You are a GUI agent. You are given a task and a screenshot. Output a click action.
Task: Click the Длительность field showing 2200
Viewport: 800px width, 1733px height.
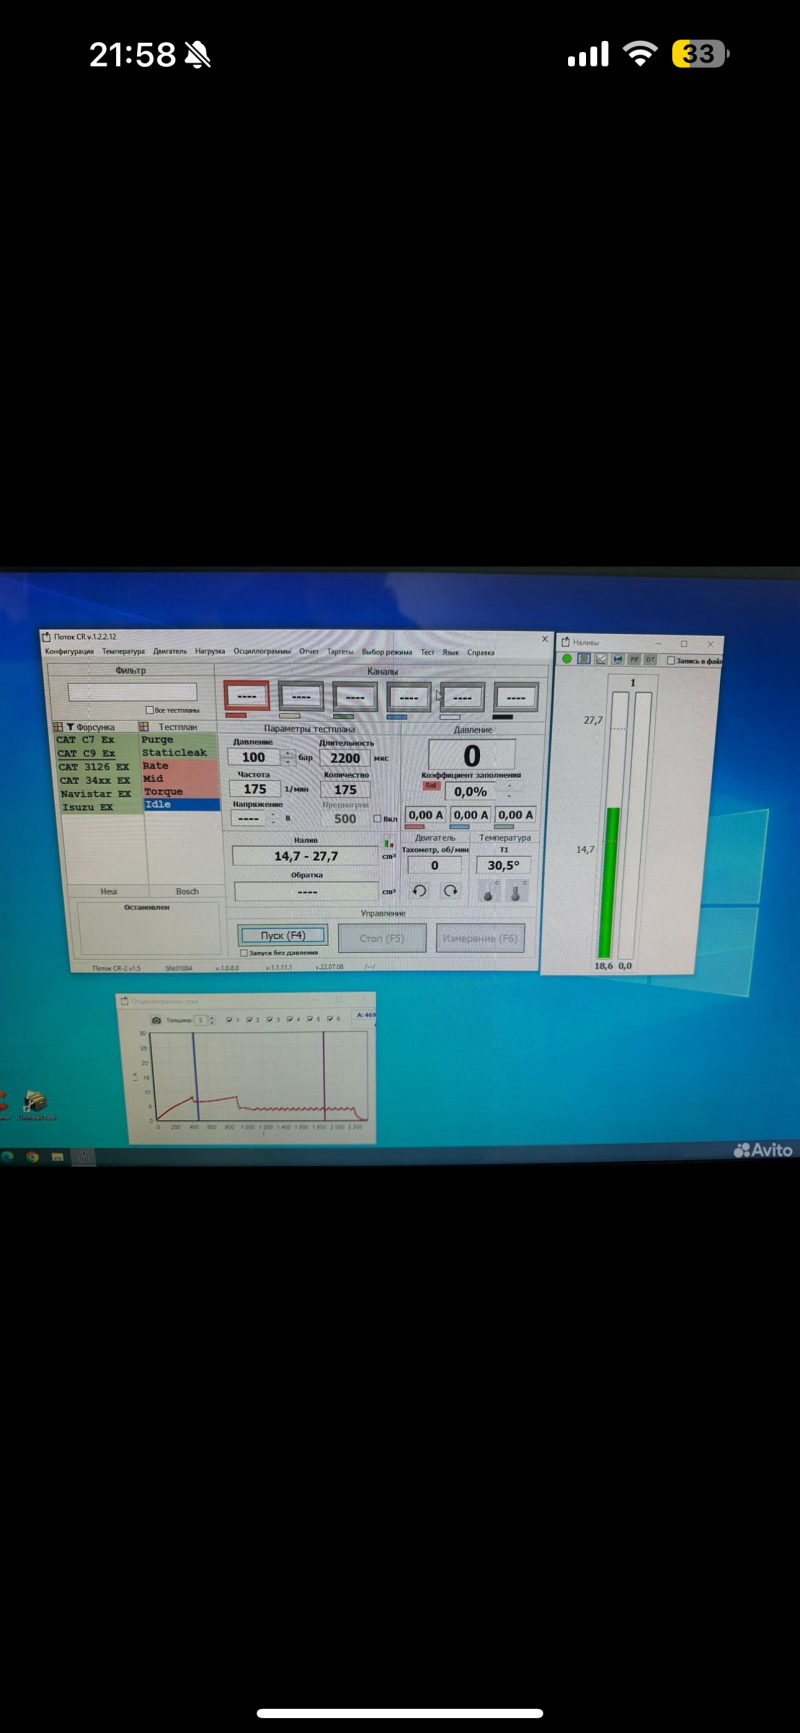(345, 758)
